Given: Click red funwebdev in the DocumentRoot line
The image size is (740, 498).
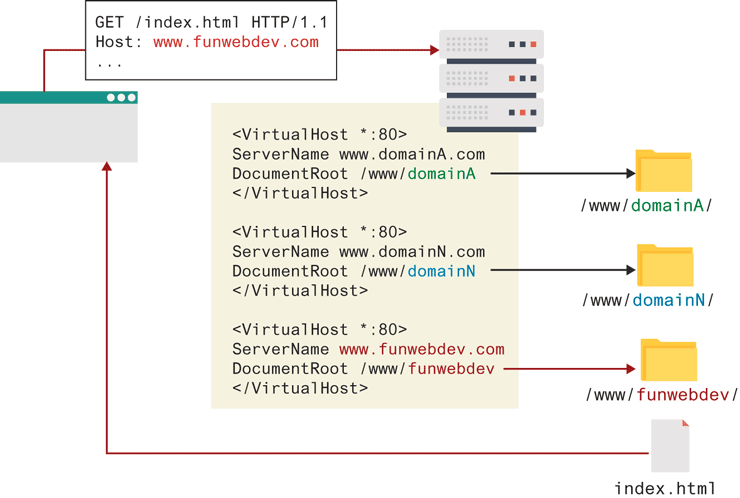Looking at the screenshot, I should tap(451, 368).
